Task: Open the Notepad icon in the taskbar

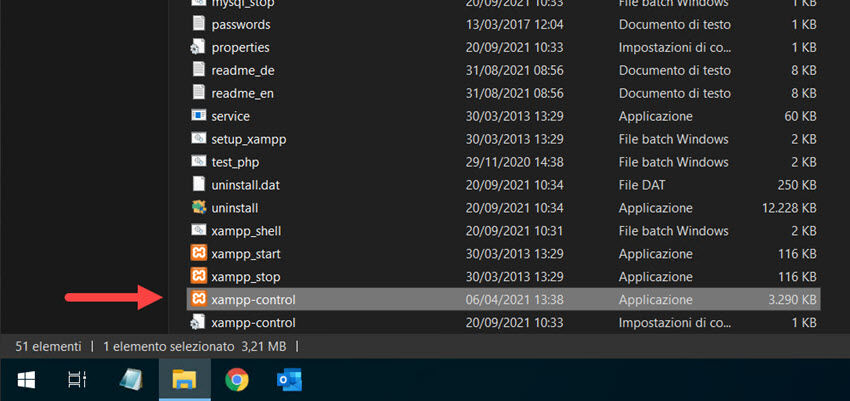Action: [x=131, y=379]
